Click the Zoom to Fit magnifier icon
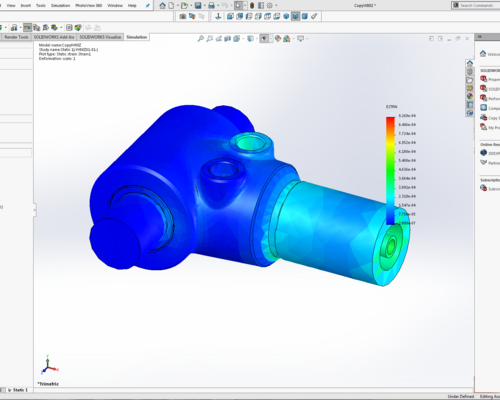The image size is (500, 400). [201, 39]
